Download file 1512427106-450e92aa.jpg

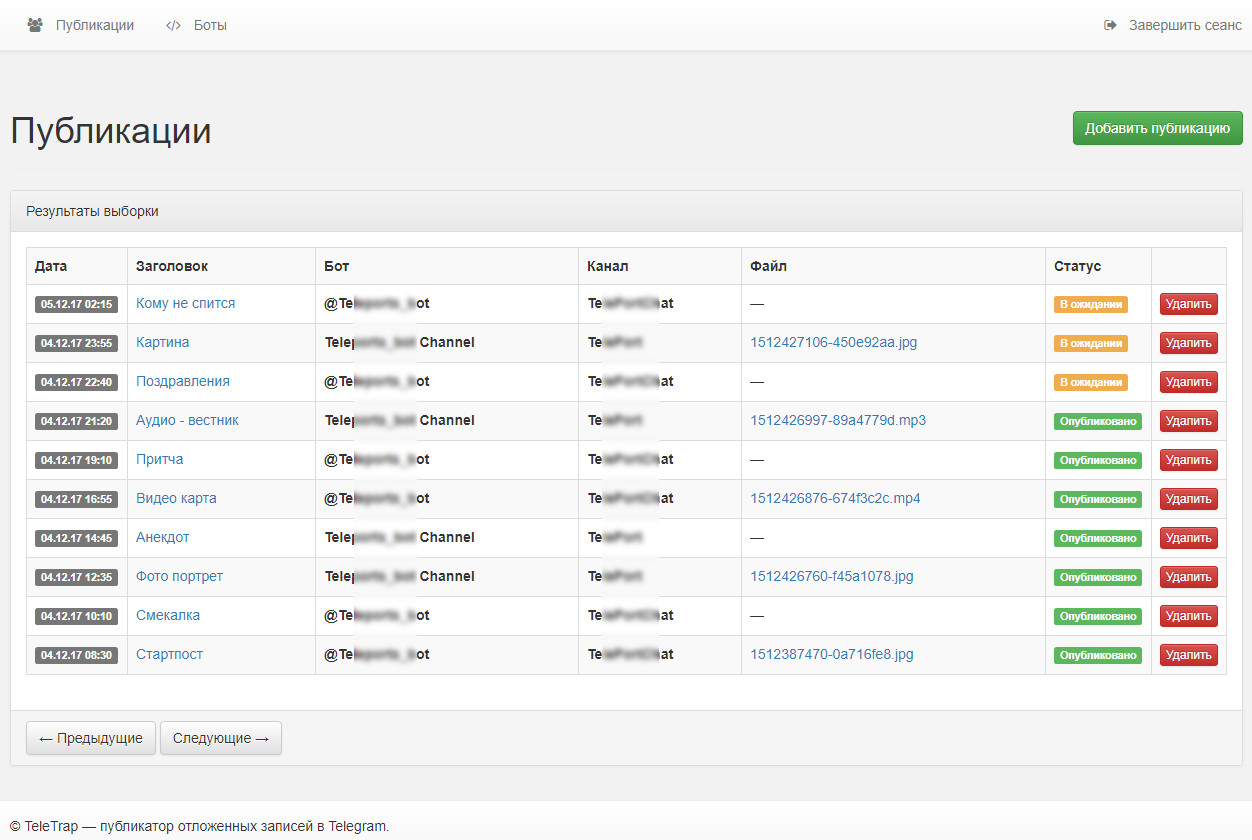(833, 342)
